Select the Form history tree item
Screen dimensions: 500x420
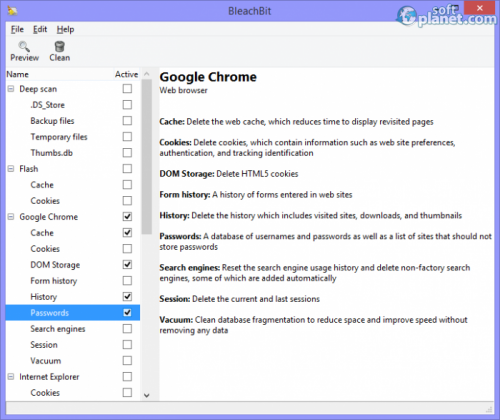54,281
